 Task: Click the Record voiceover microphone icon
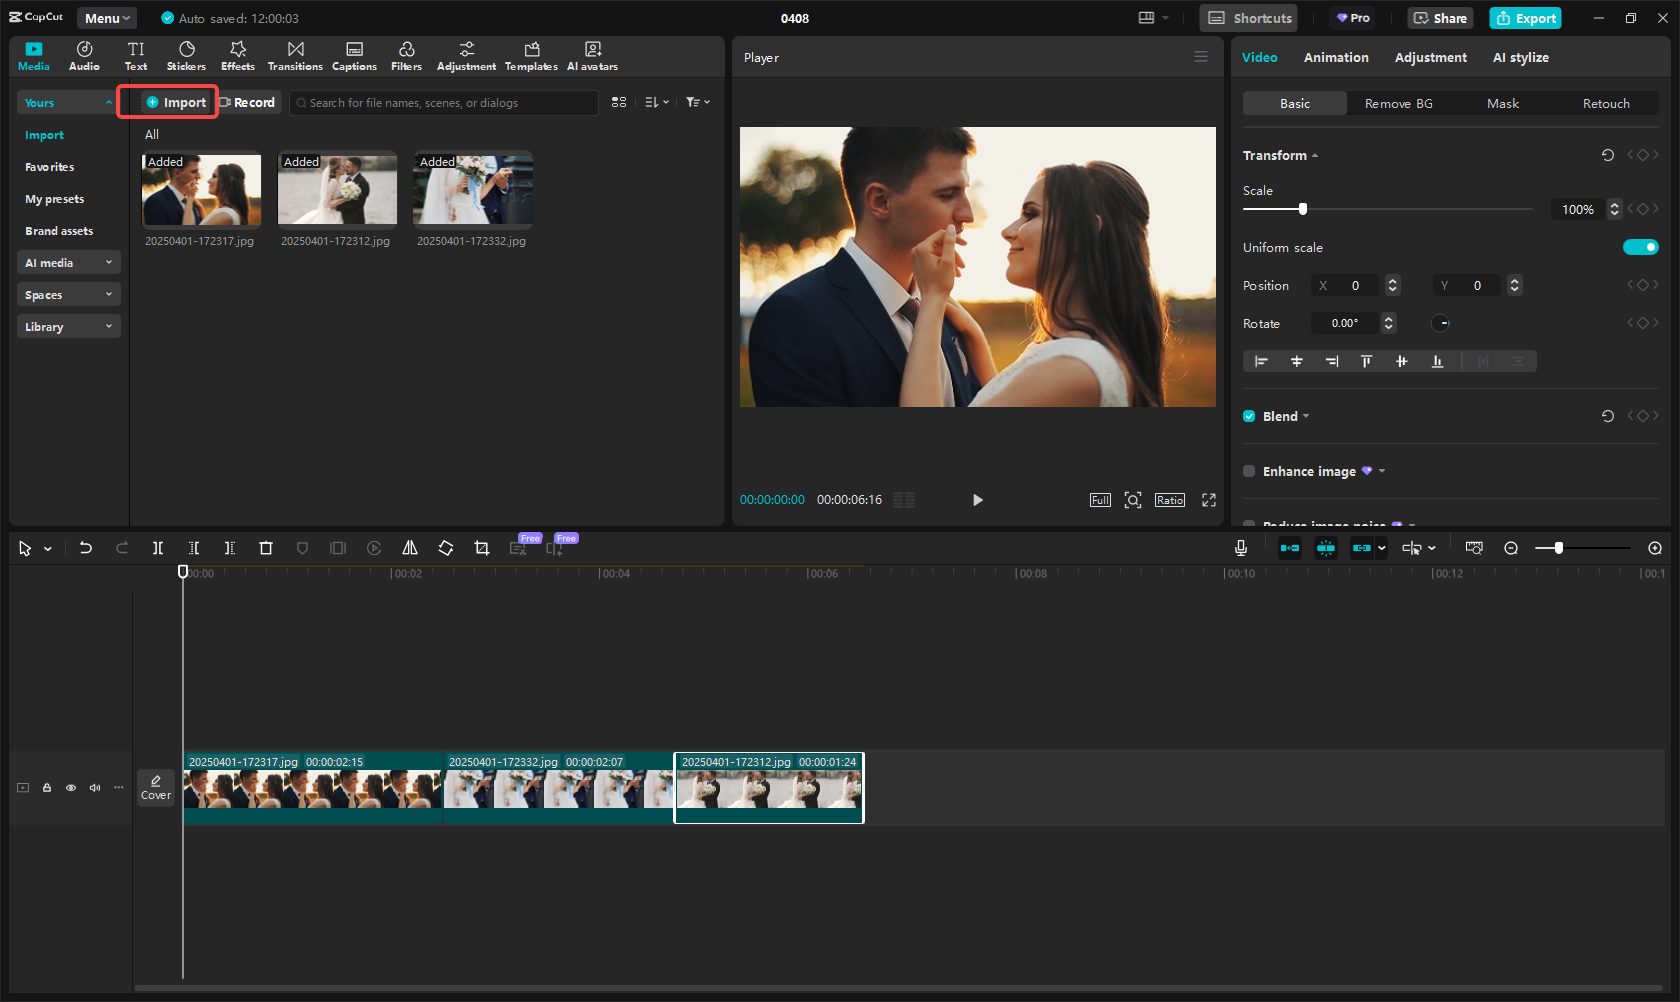pos(1241,548)
